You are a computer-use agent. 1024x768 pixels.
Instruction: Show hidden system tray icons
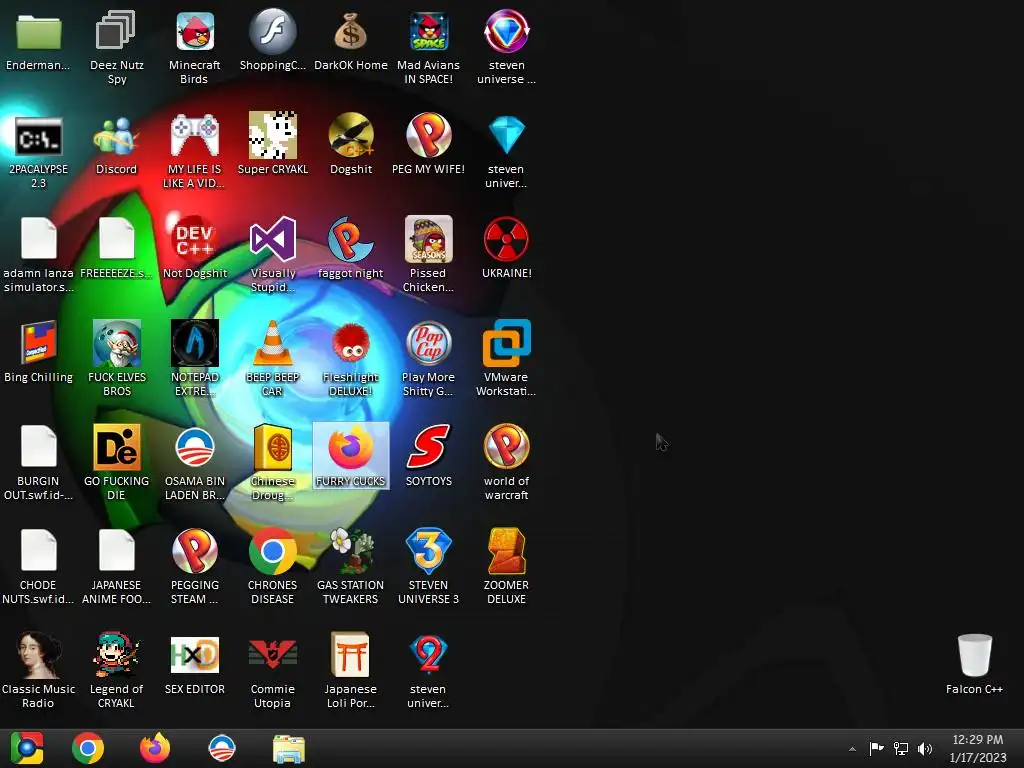tap(852, 749)
